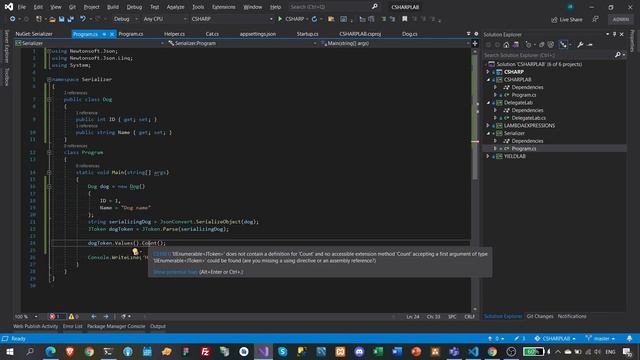Click the hot reload restart icon
The image size is (640, 360).
tap(314, 19)
